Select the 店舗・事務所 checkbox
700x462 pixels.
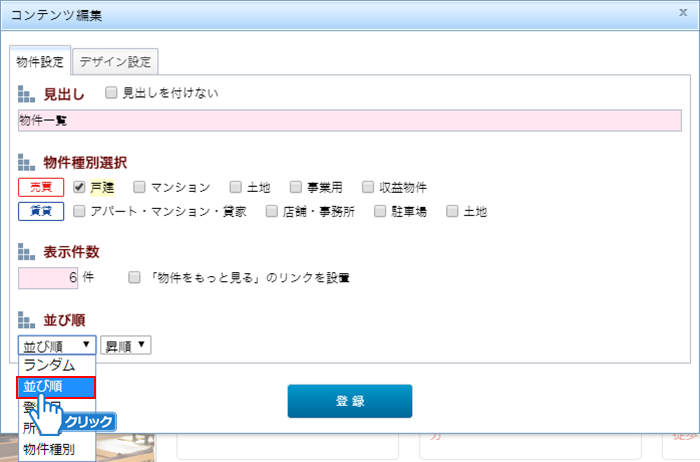[x=271, y=211]
